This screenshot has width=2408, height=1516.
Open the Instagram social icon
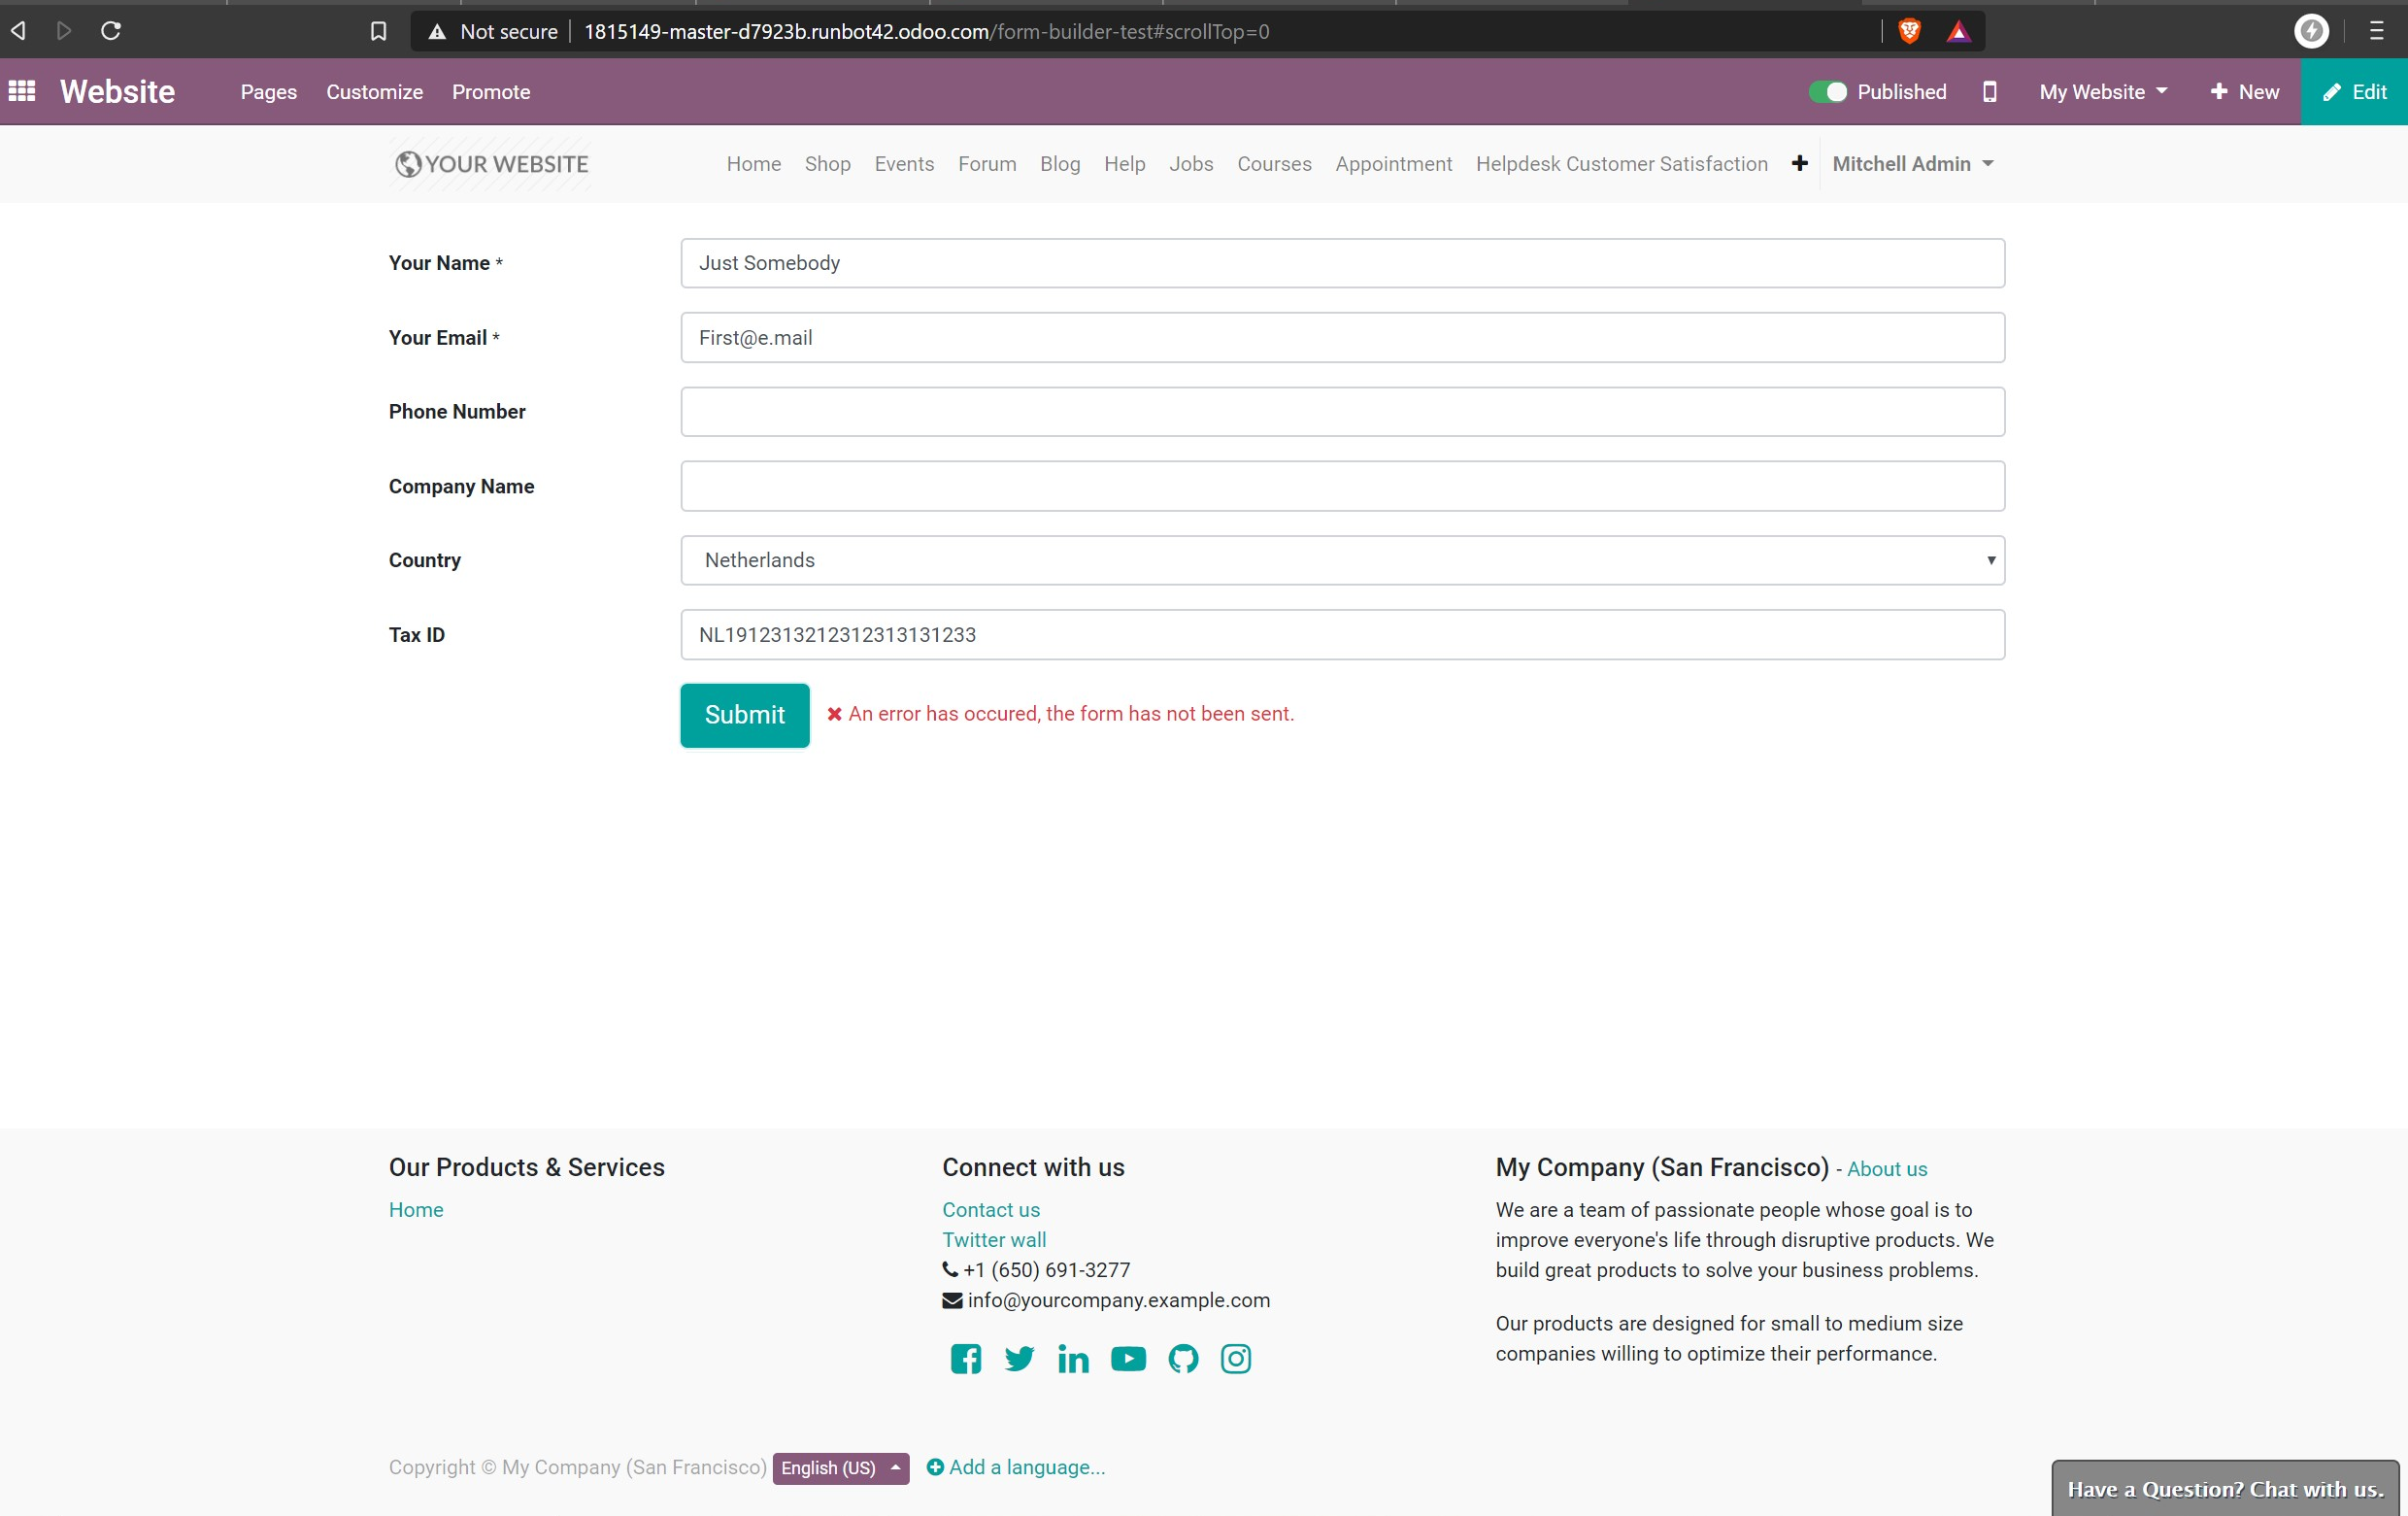[1236, 1358]
